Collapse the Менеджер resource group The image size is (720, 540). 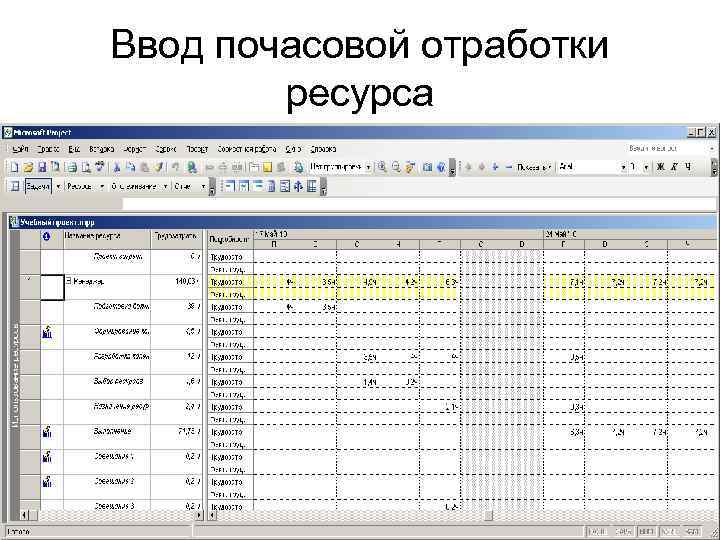(69, 281)
